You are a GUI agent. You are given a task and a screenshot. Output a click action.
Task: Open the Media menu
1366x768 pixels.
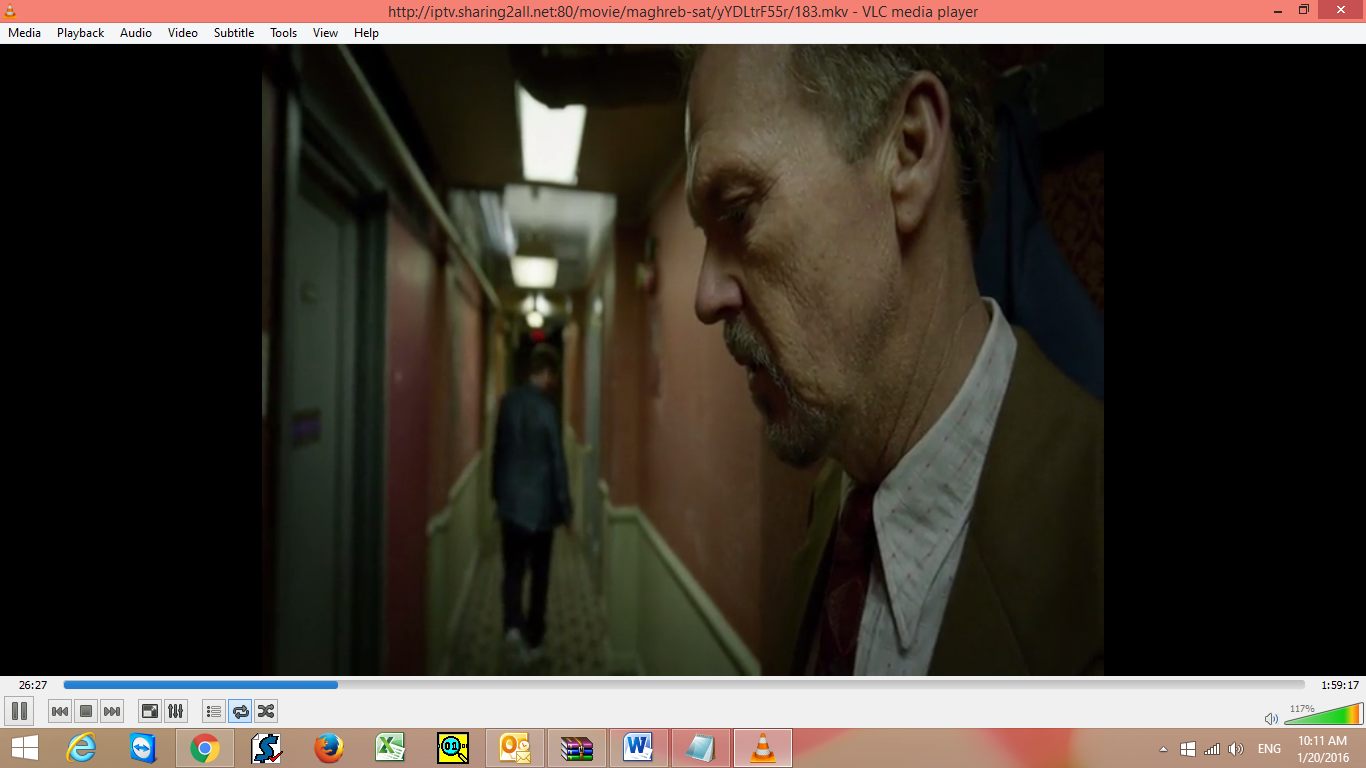[24, 33]
